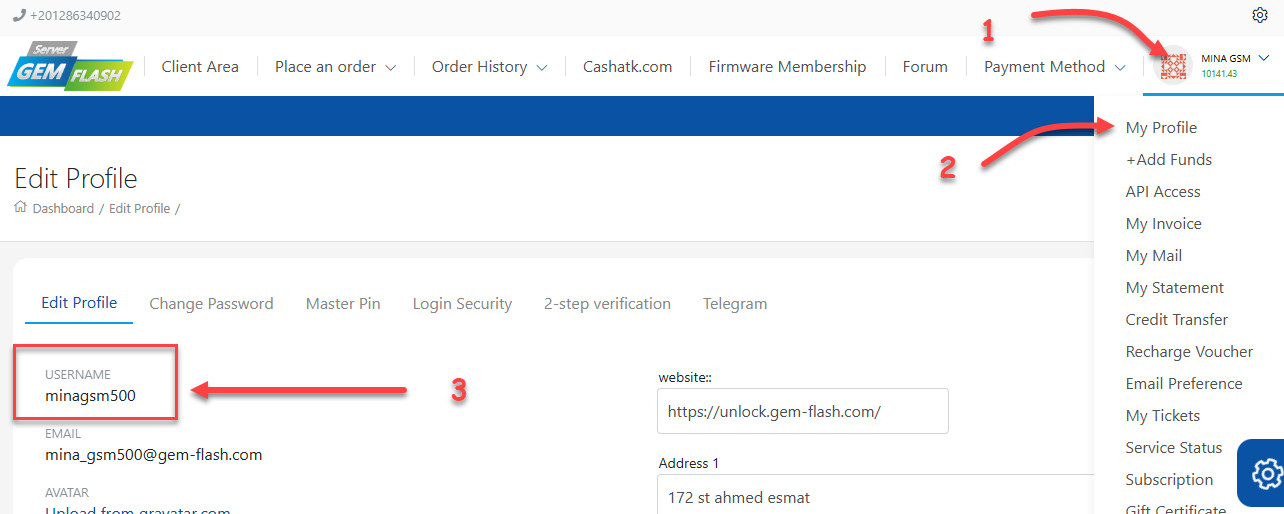Open the Order History dropdown menu

tap(489, 67)
